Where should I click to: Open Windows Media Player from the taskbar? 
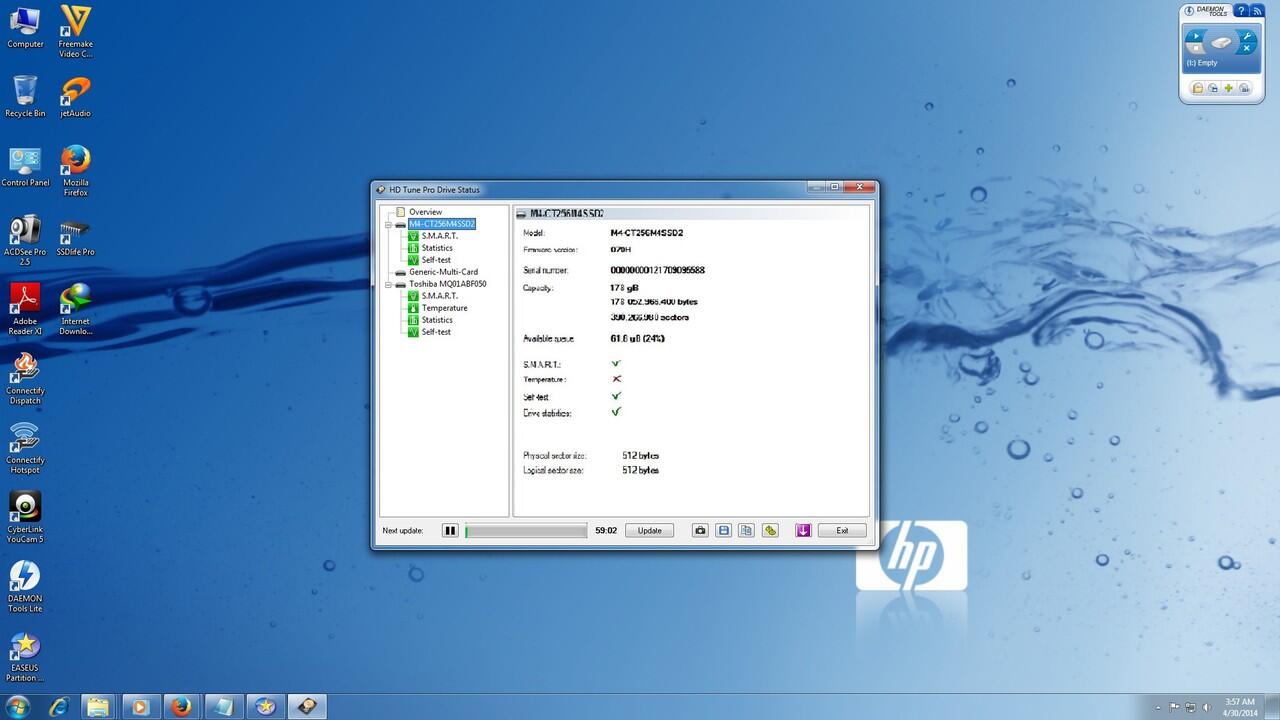click(141, 706)
